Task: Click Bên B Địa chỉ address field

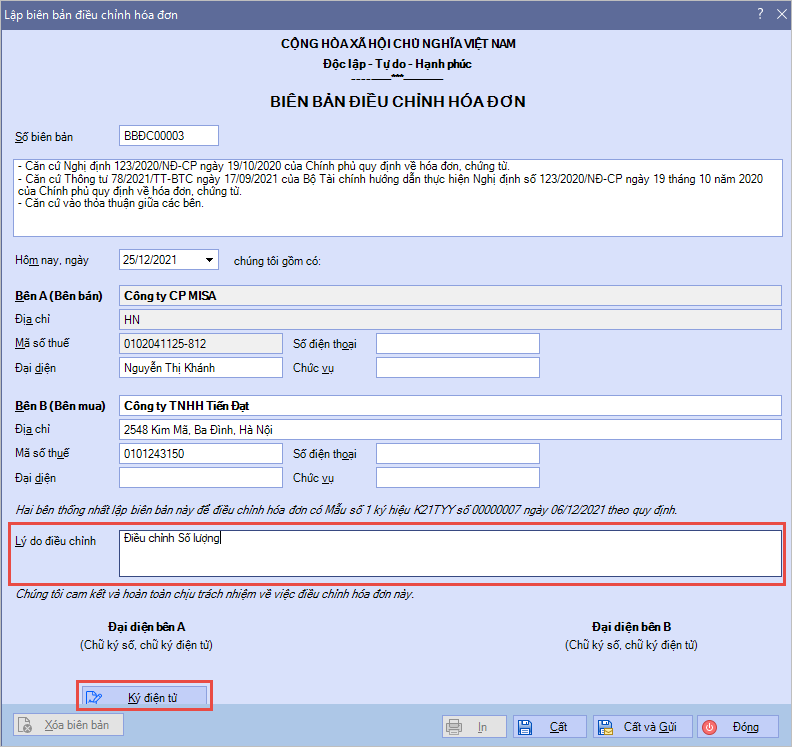Action: pos(449,429)
